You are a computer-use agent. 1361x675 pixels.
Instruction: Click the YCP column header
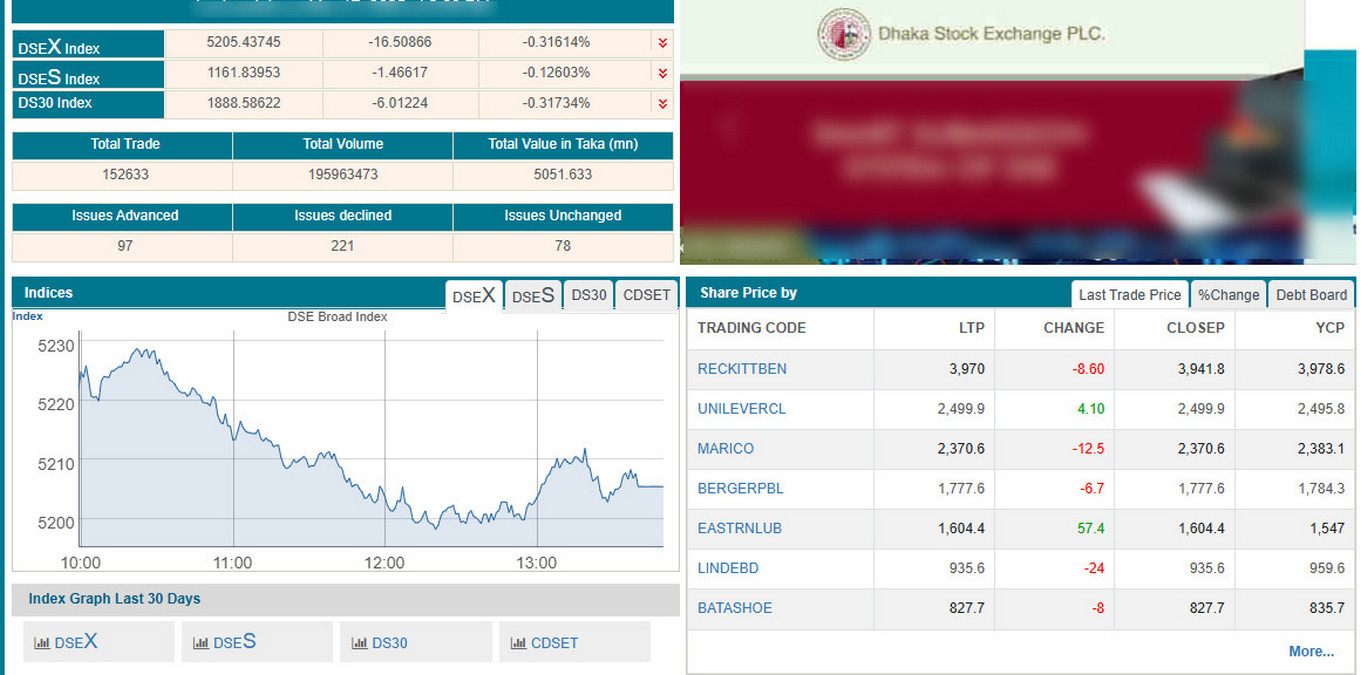(x=1330, y=328)
